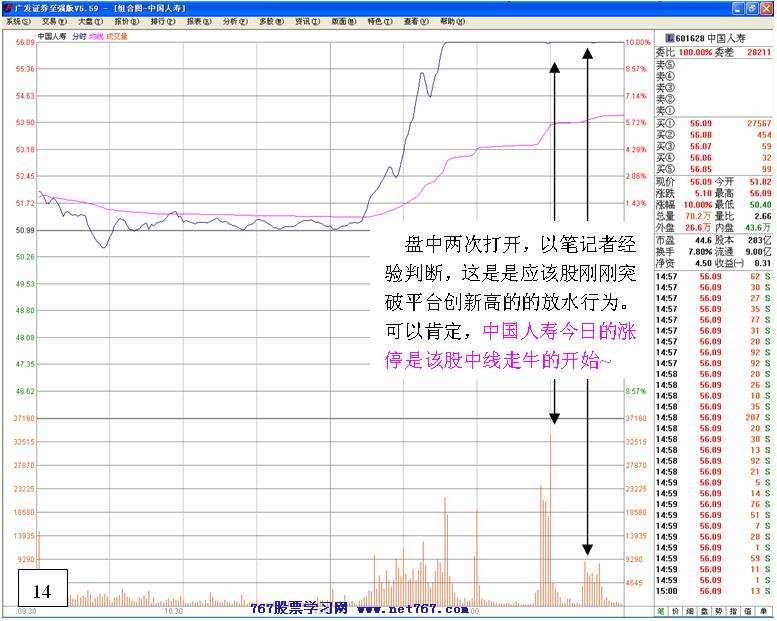Open the 报价(B) menu

[x=127, y=22]
